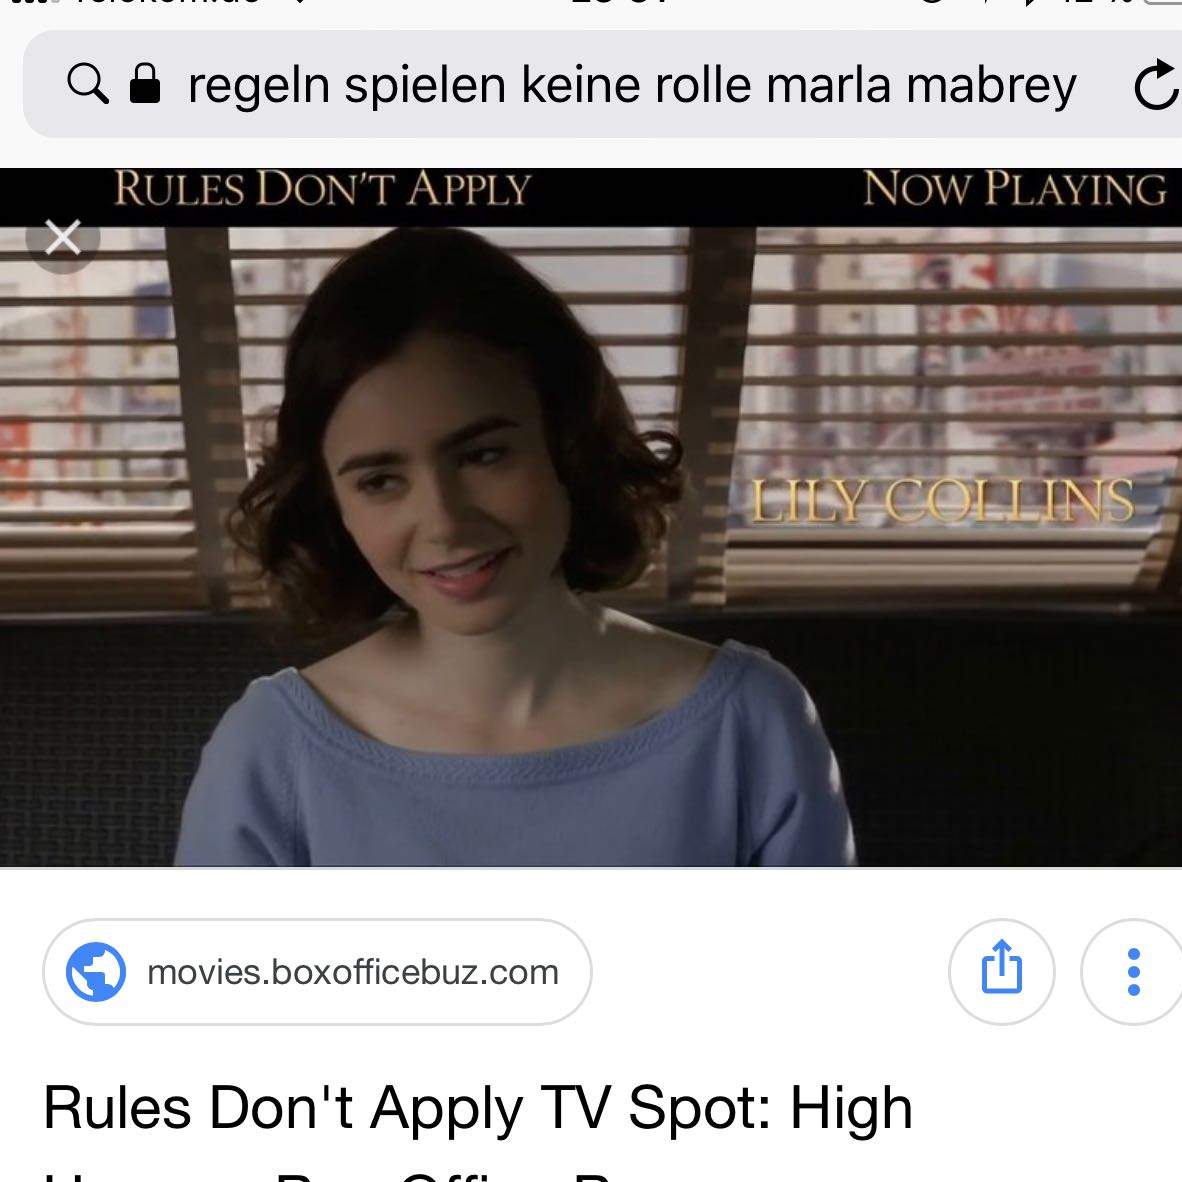Open the preview image of woman in blue sweater

click(x=591, y=517)
